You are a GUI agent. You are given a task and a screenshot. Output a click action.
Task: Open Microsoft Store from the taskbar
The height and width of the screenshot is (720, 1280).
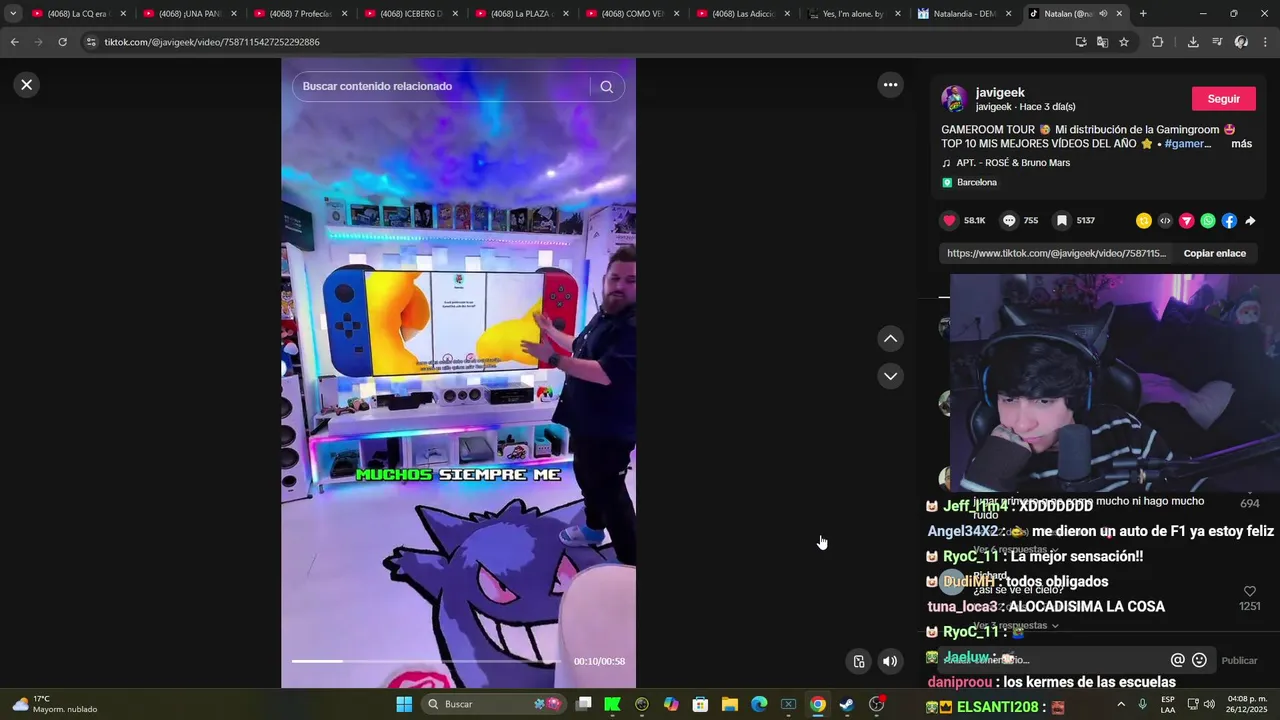point(700,704)
